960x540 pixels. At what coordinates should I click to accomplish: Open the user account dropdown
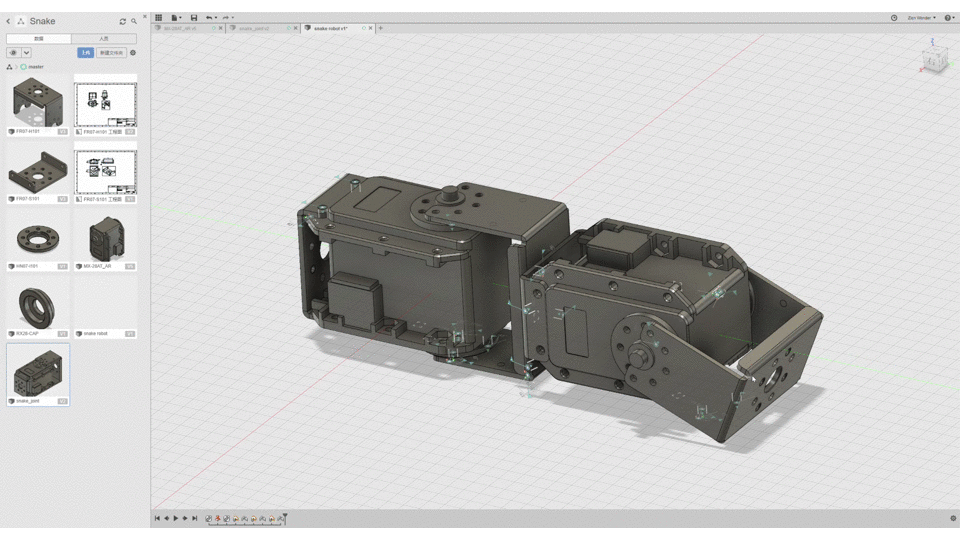tap(921, 18)
